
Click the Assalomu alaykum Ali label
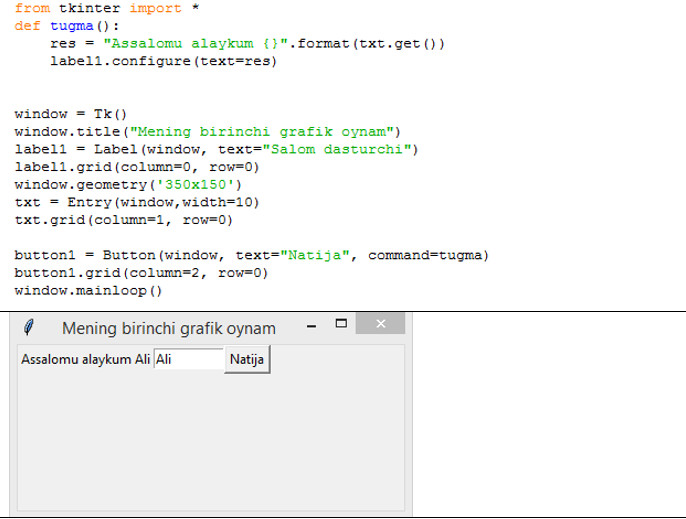tap(86, 359)
